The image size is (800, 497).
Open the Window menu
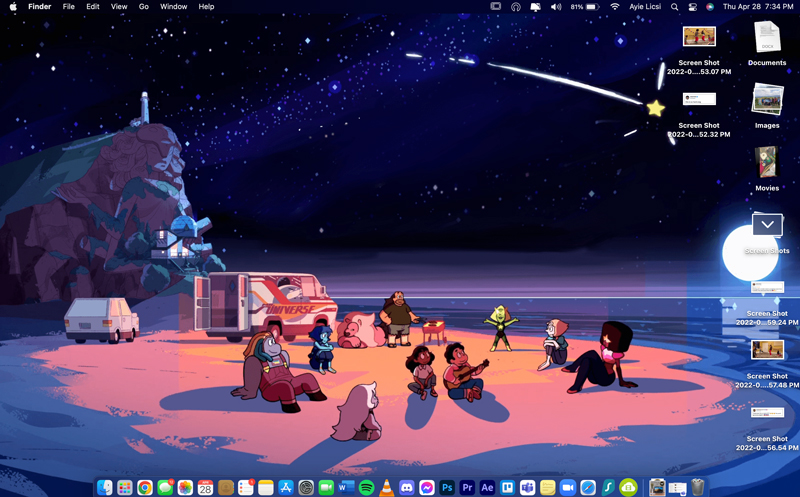click(173, 7)
